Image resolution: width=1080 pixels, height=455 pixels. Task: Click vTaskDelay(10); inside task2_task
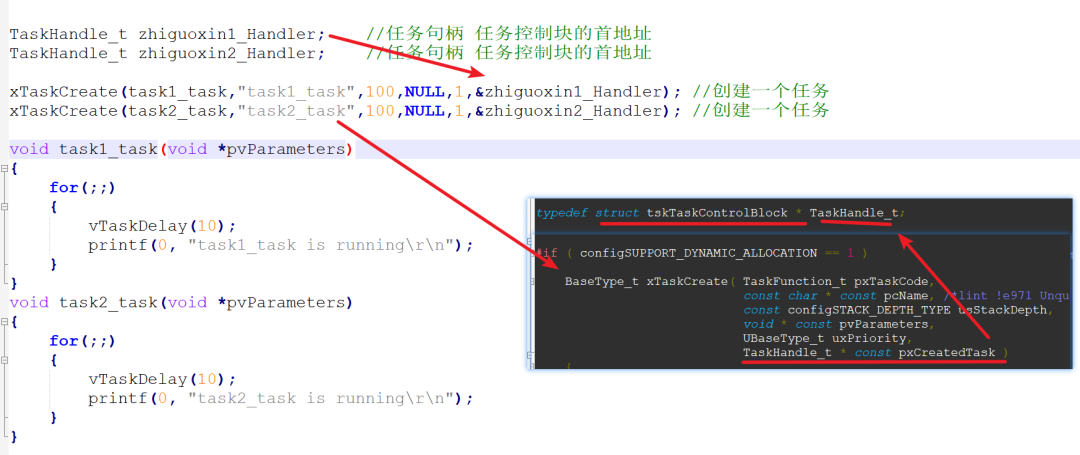pyautogui.click(x=162, y=379)
